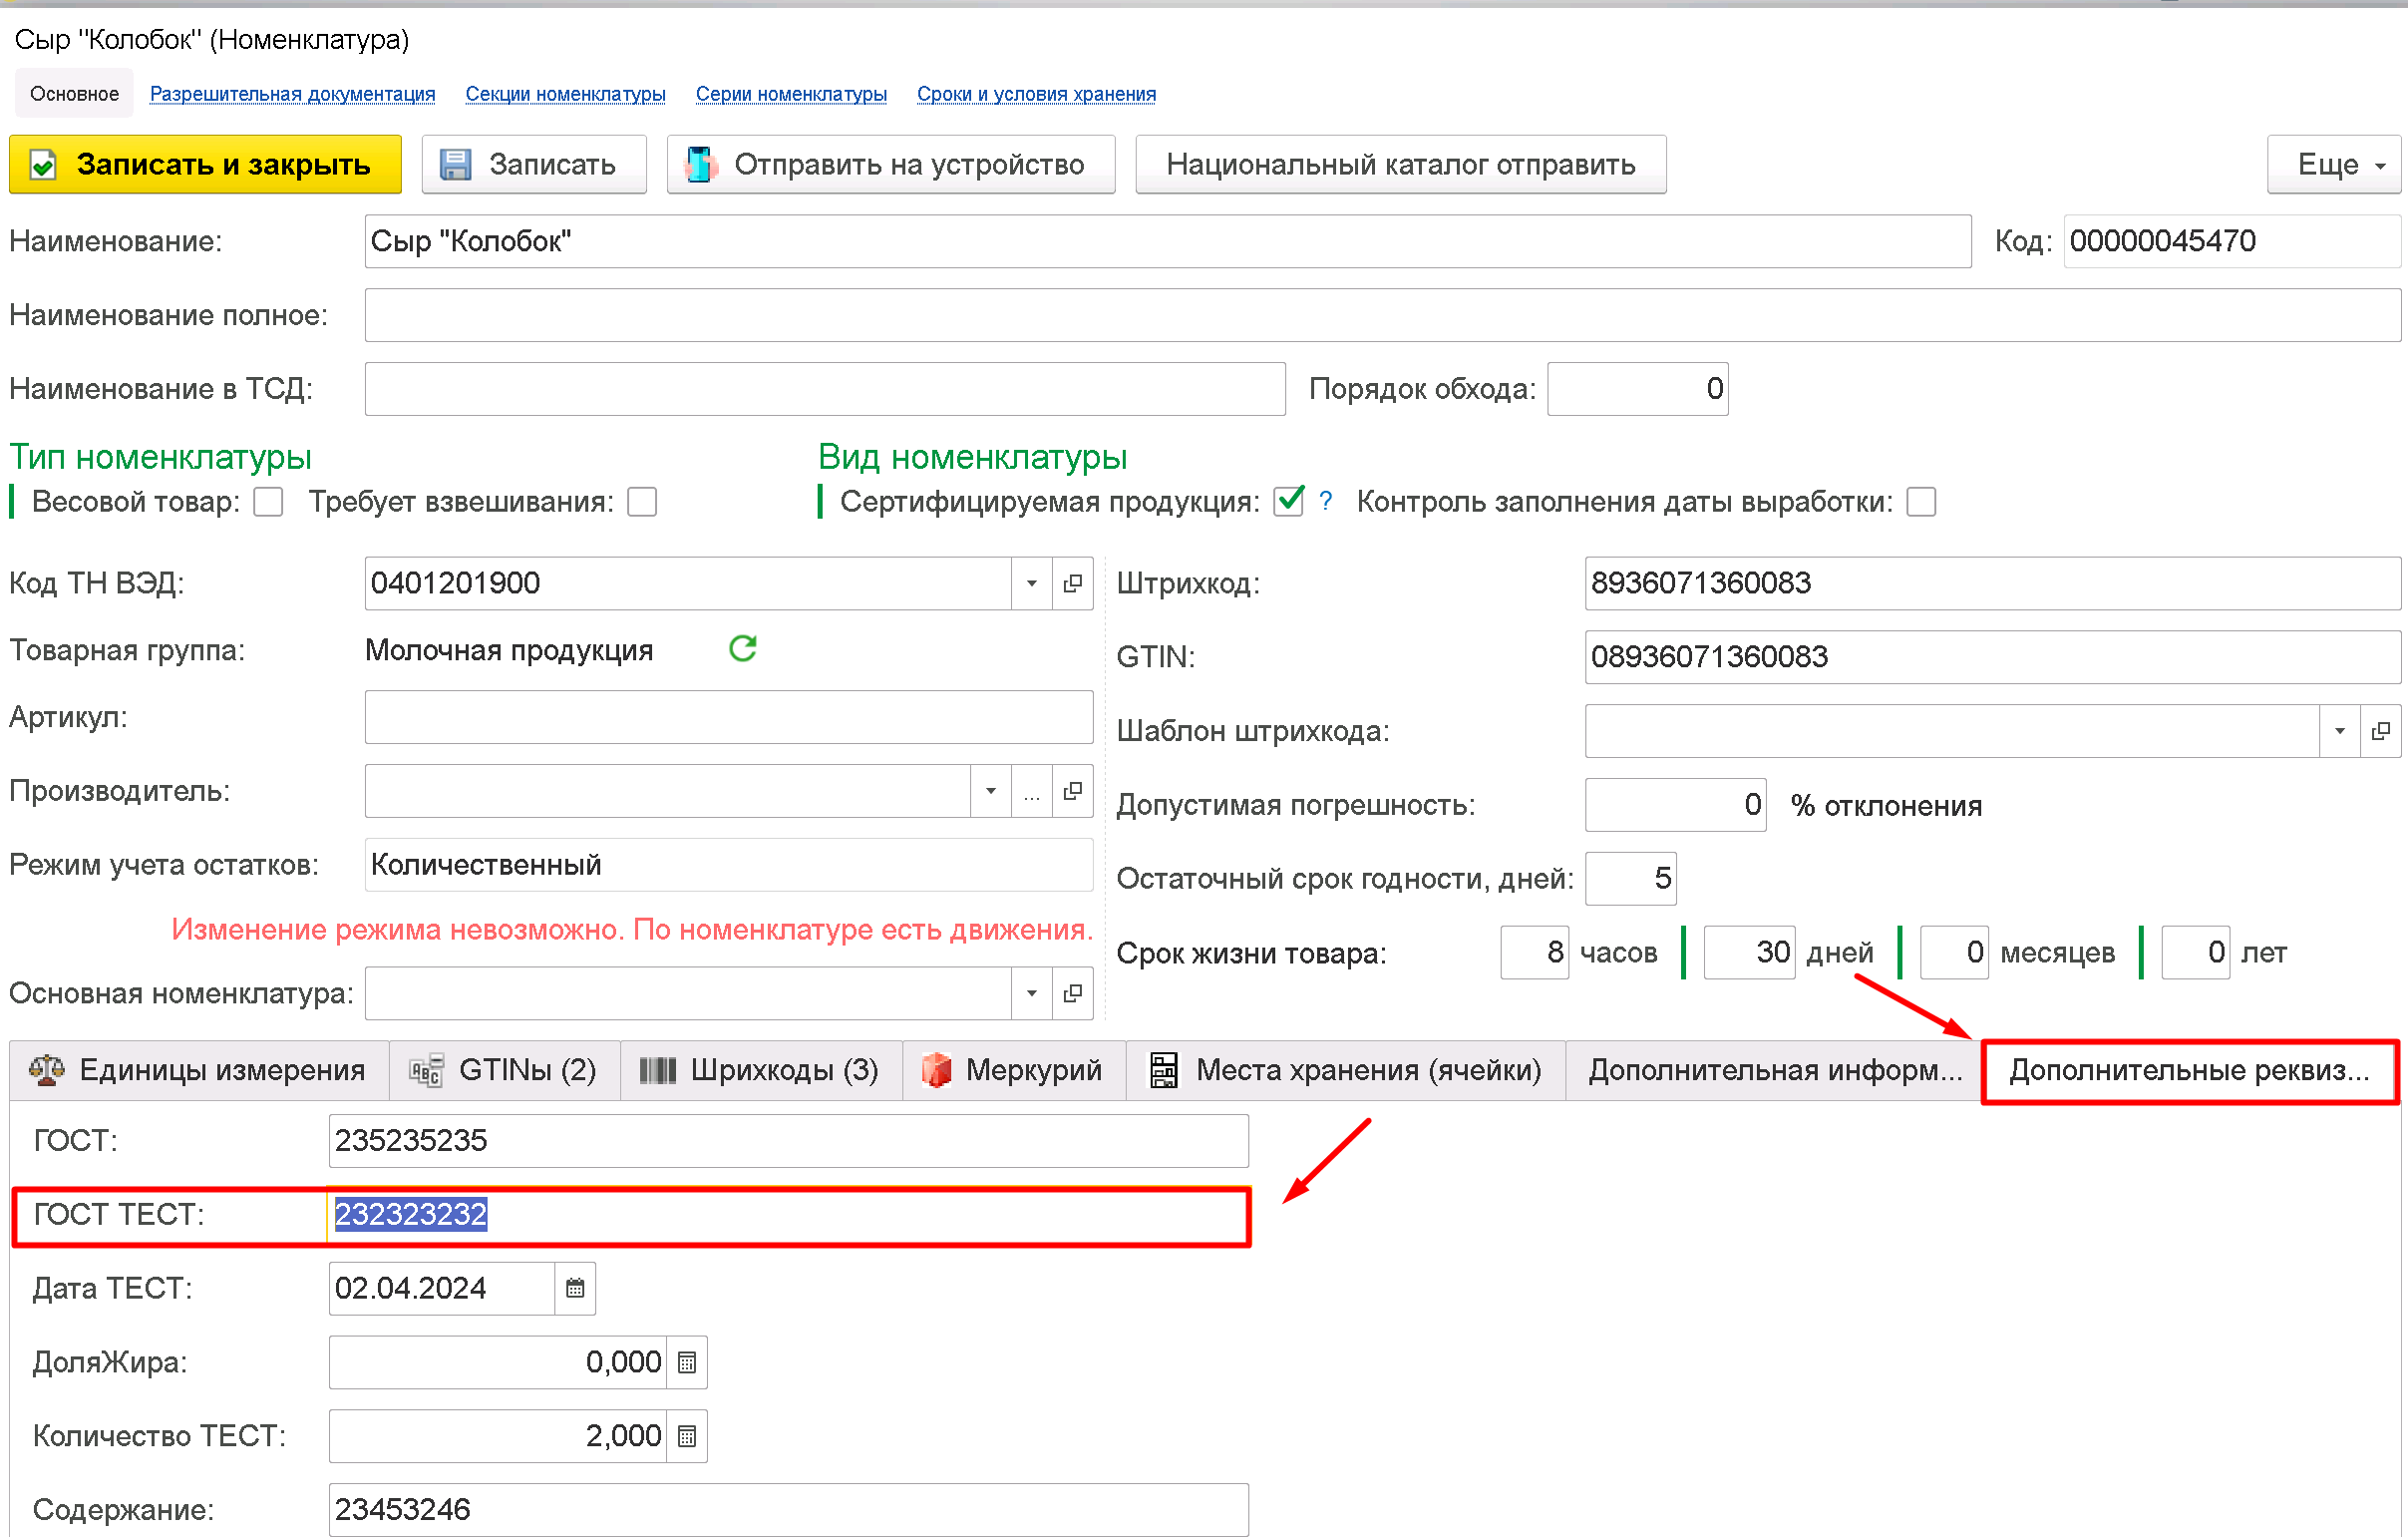Click the 'ГОСТ ТЕСТ' input field
This screenshot has width=2408, height=1537.
point(789,1215)
